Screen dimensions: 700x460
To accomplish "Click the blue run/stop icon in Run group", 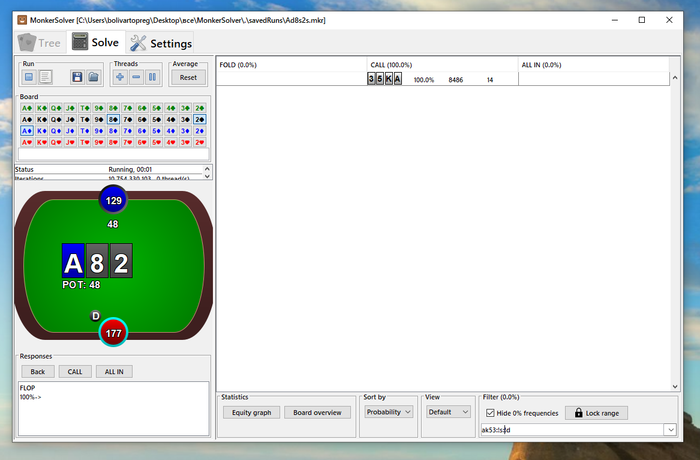I will click(29, 77).
